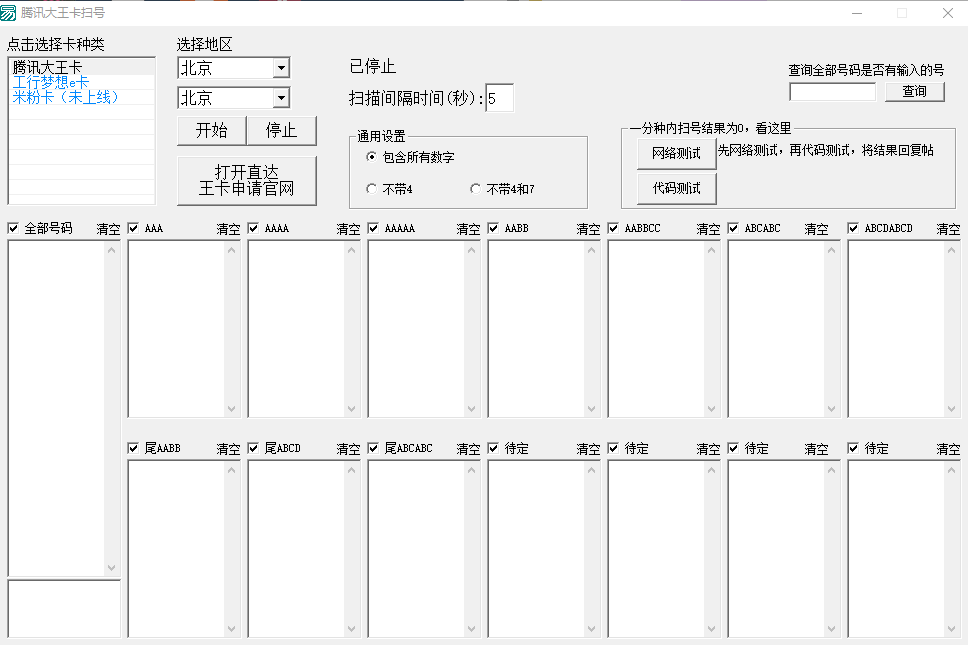Click the number query input field

click(x=833, y=92)
